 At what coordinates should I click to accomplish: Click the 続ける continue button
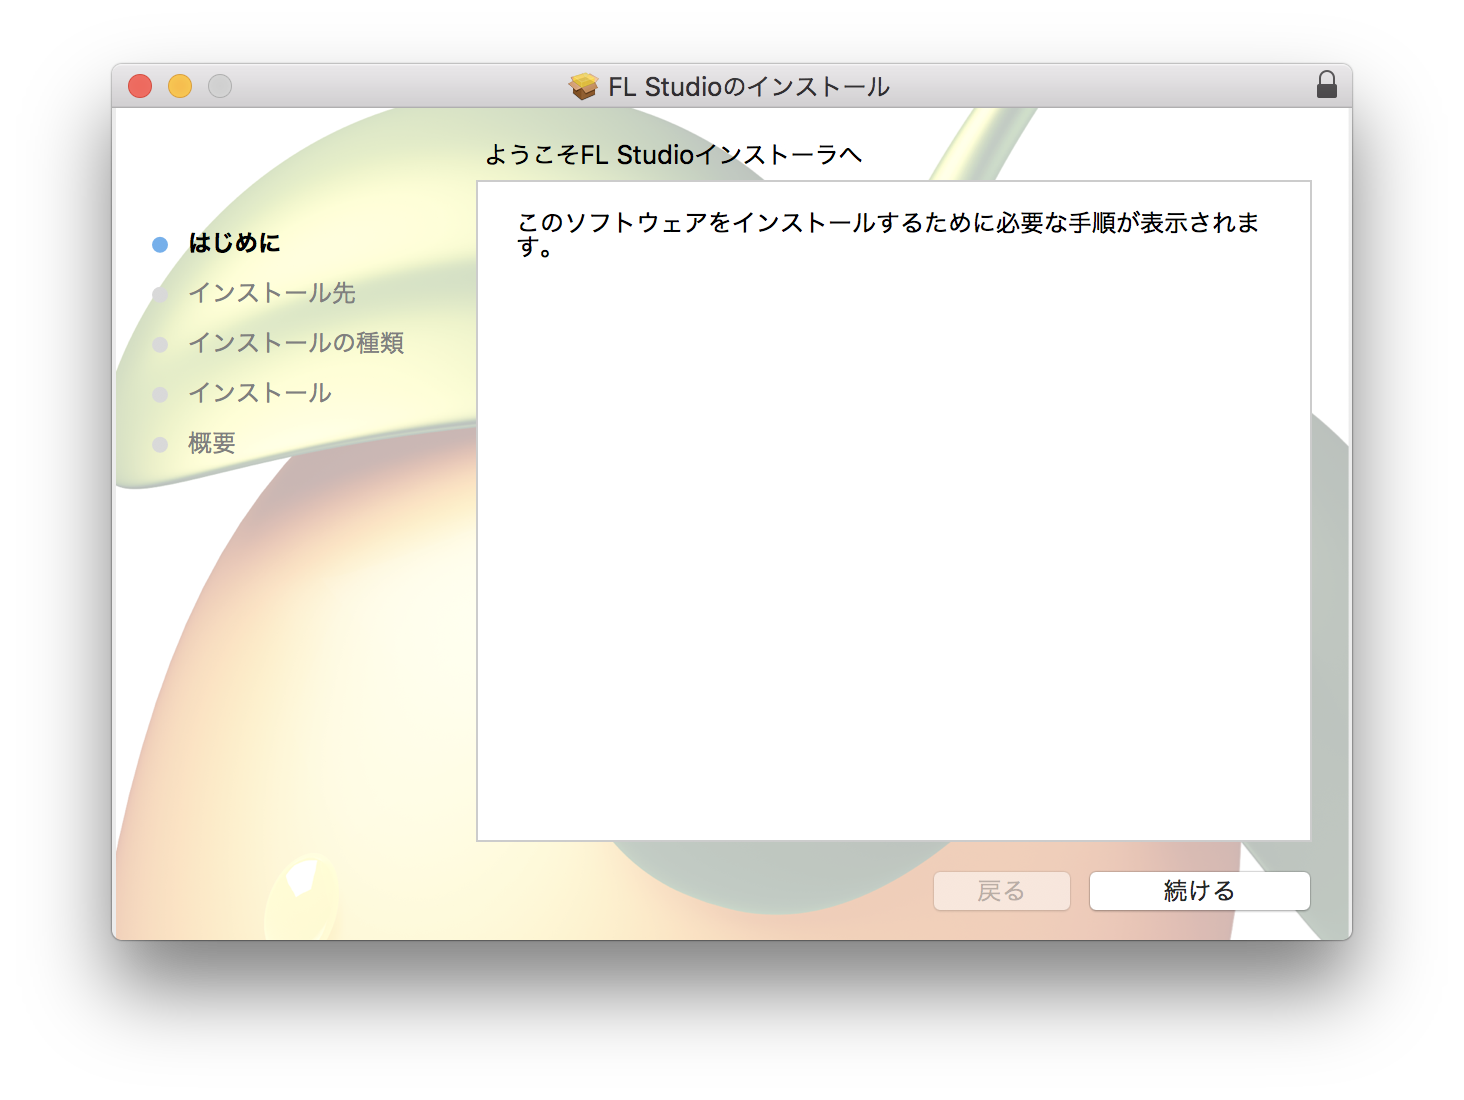1199,891
